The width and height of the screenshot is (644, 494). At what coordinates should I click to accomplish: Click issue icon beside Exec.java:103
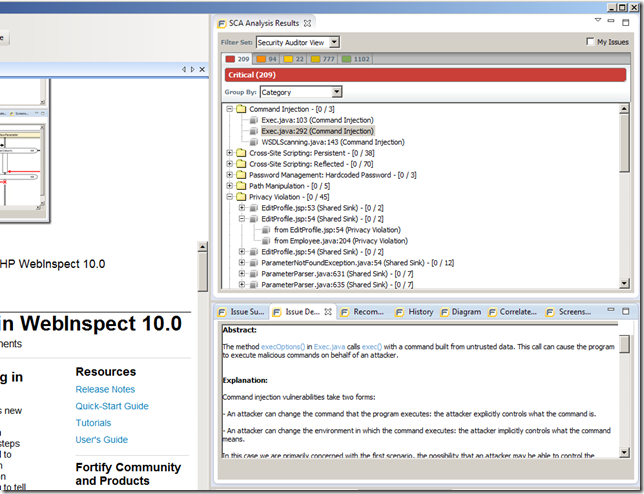254,120
